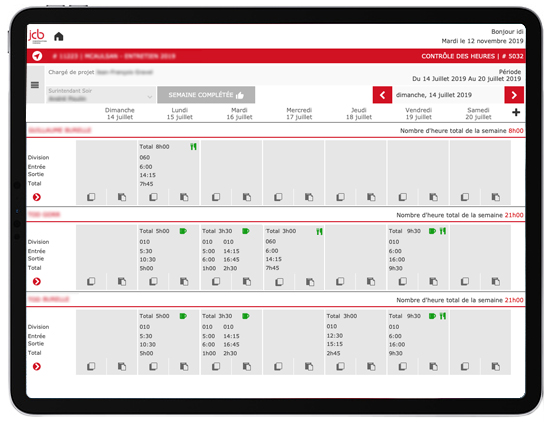555x422 pixels.
Task: Paste into bottom employee's empty Mercredi cell
Action: [x=309, y=366]
